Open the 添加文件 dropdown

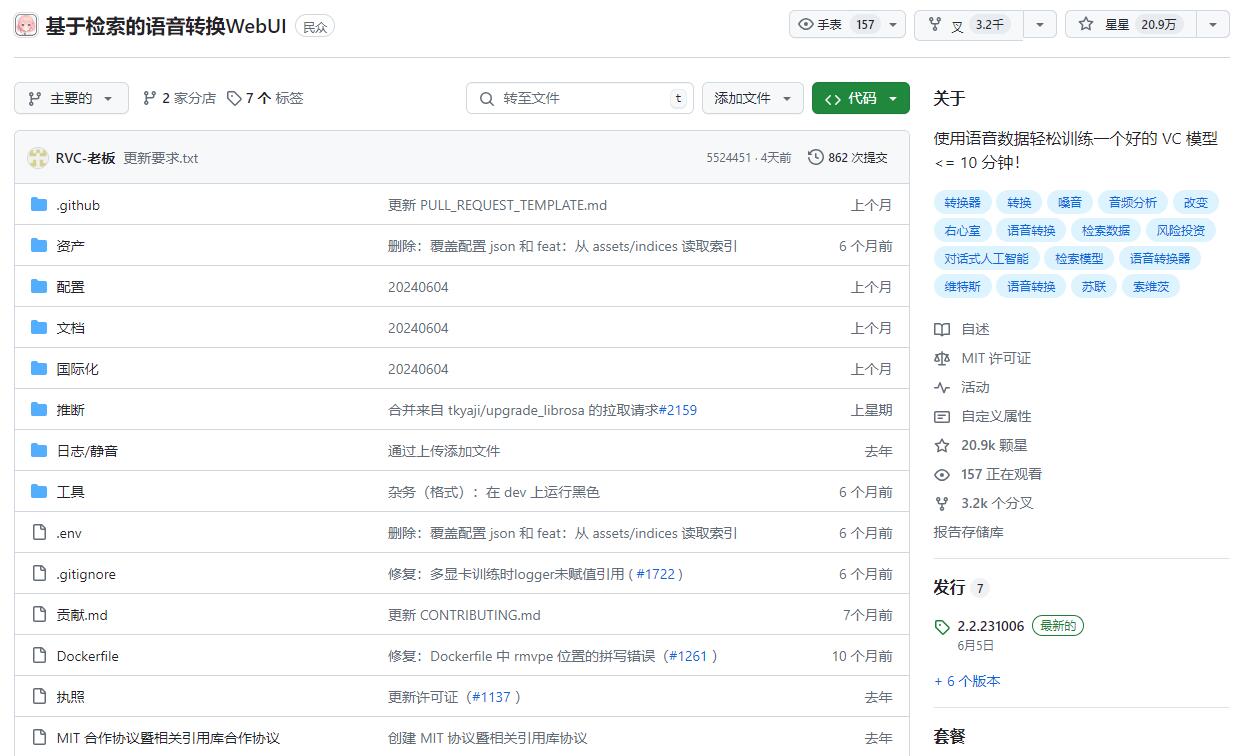pyautogui.click(x=752, y=98)
